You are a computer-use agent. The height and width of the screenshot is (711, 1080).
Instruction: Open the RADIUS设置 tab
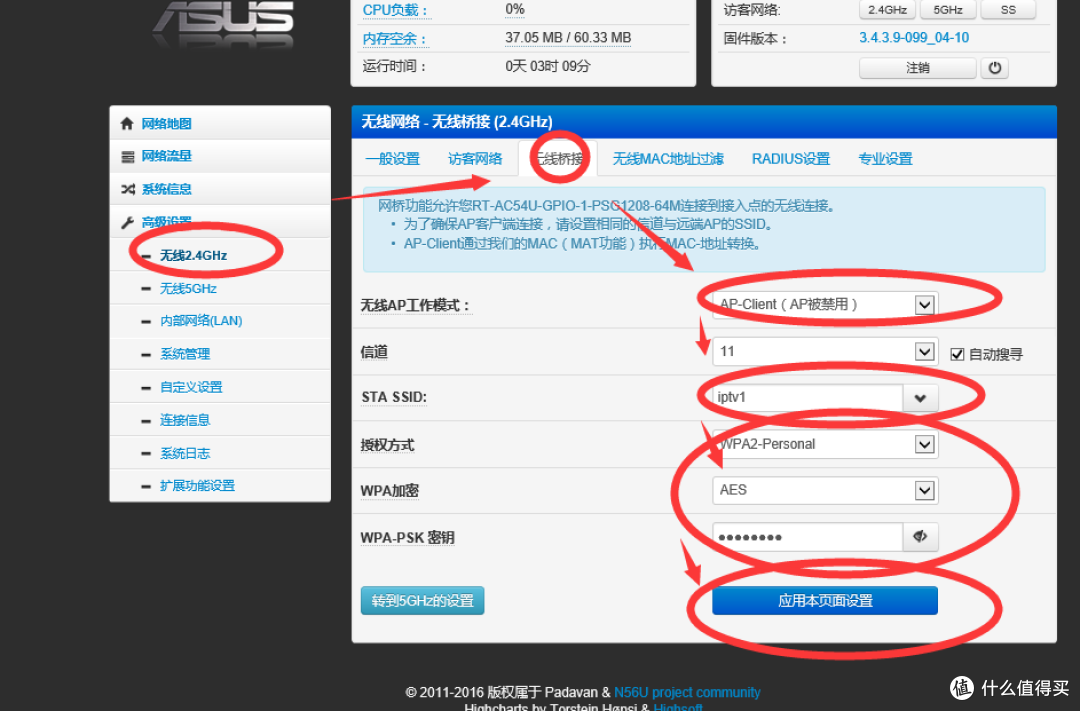click(791, 159)
